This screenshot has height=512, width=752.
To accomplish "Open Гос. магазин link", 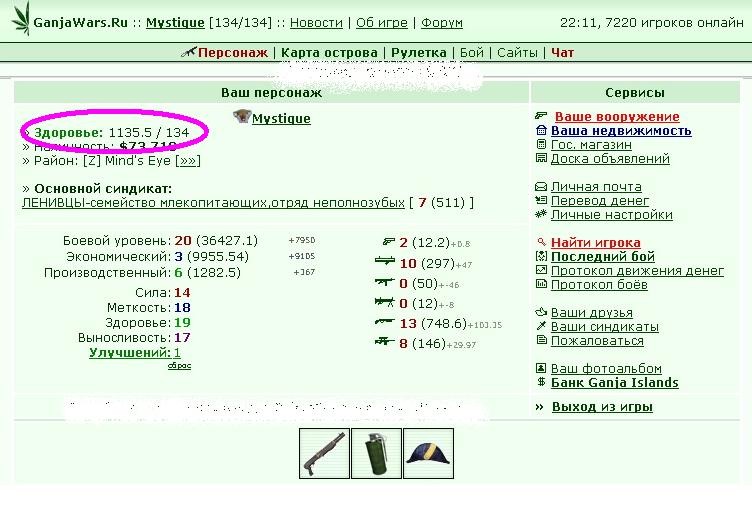I will tap(591, 144).
